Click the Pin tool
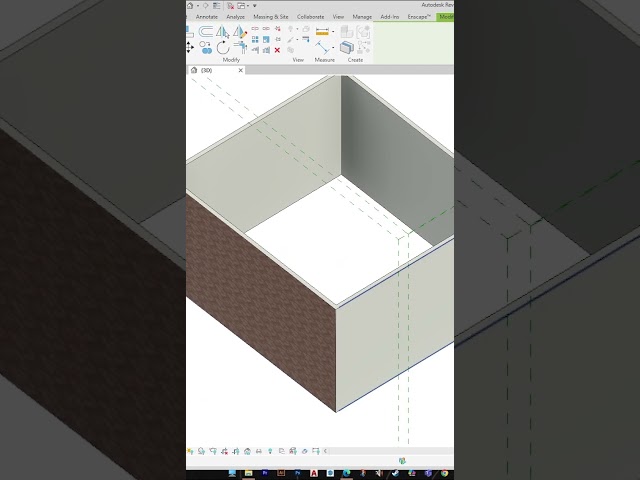The width and height of the screenshot is (640, 480). click(278, 39)
